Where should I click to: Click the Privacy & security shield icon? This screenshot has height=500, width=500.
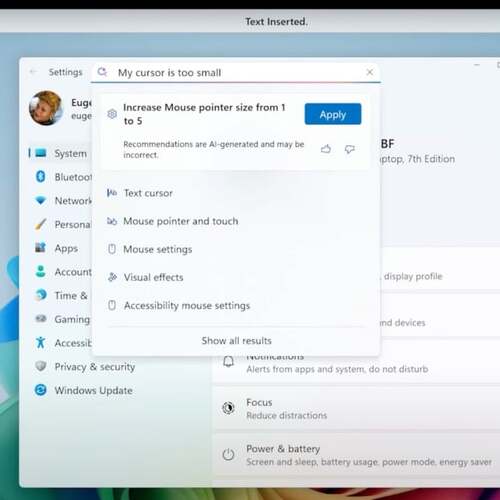(x=40, y=366)
